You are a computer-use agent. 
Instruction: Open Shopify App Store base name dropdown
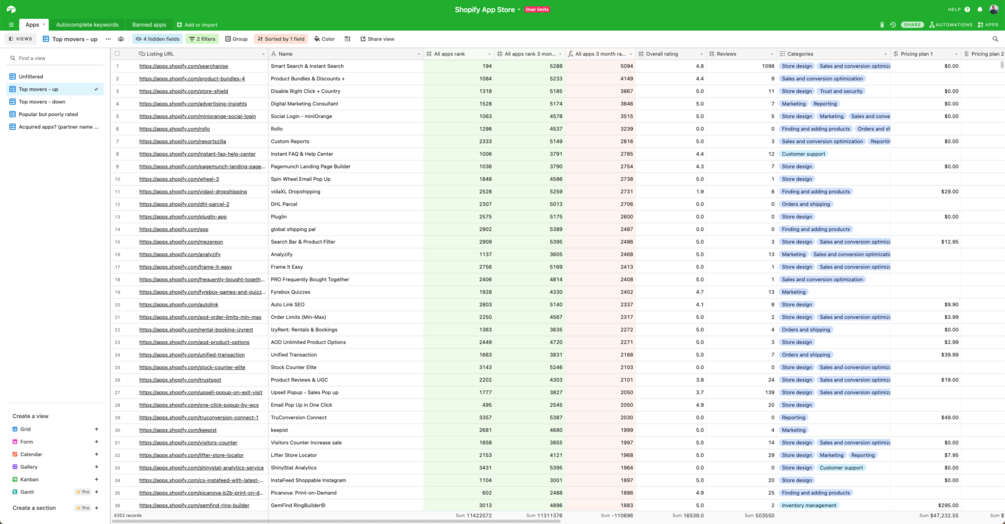(x=487, y=10)
